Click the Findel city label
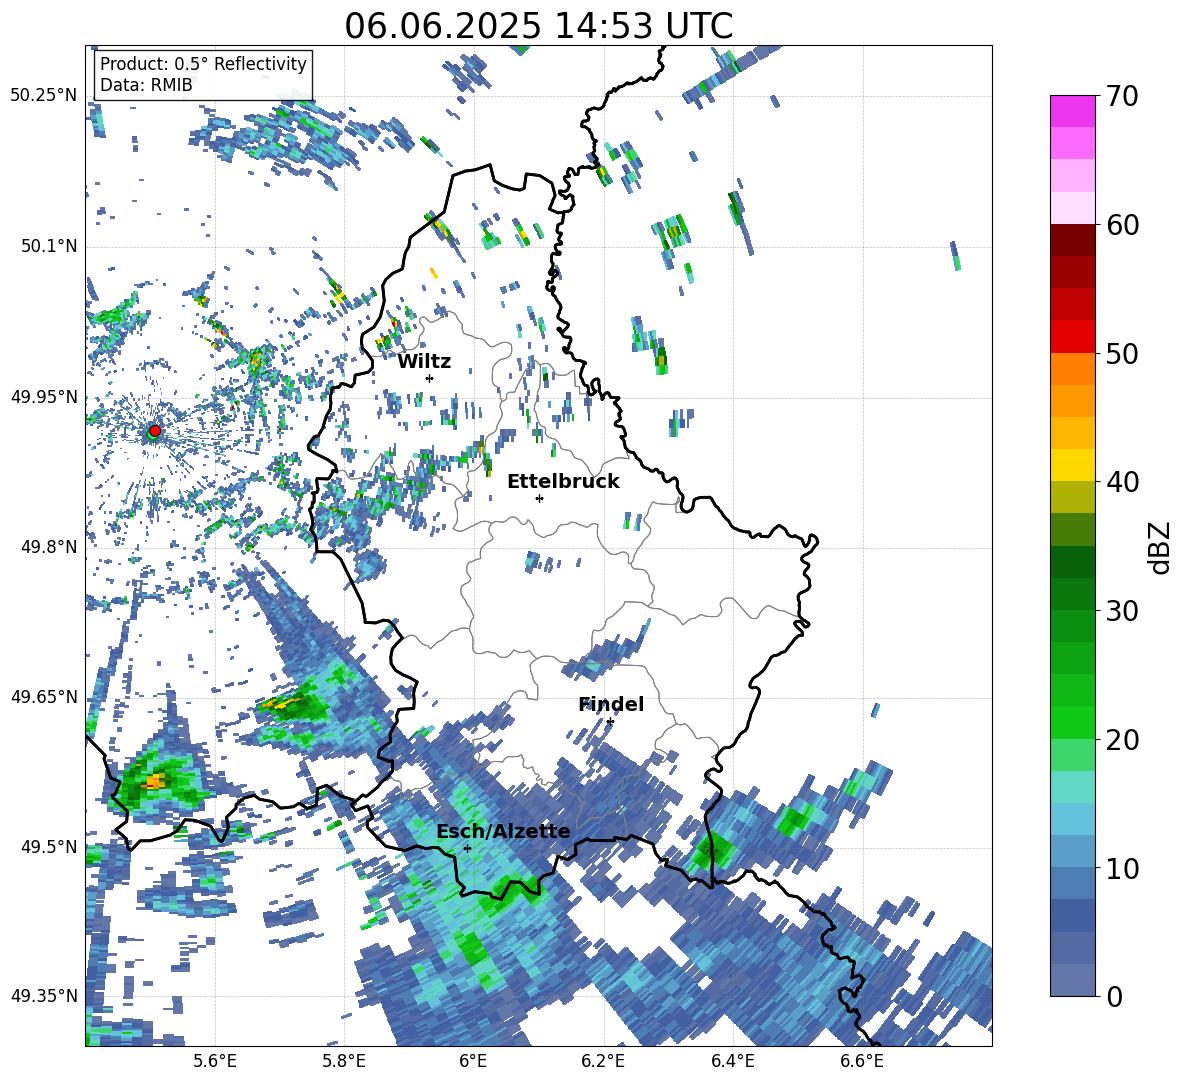The image size is (1184, 1081). 611,704
